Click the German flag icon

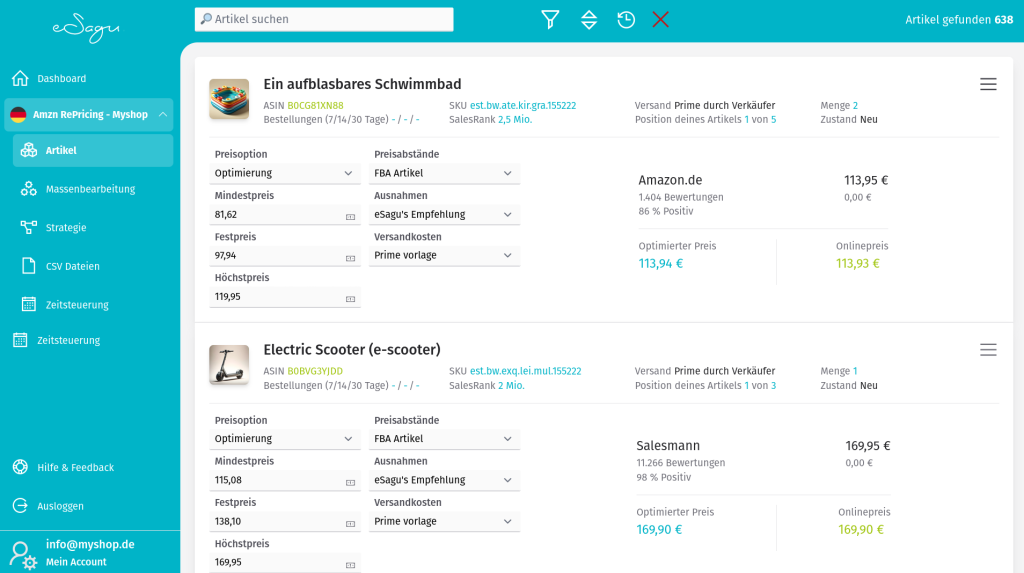tap(18, 114)
